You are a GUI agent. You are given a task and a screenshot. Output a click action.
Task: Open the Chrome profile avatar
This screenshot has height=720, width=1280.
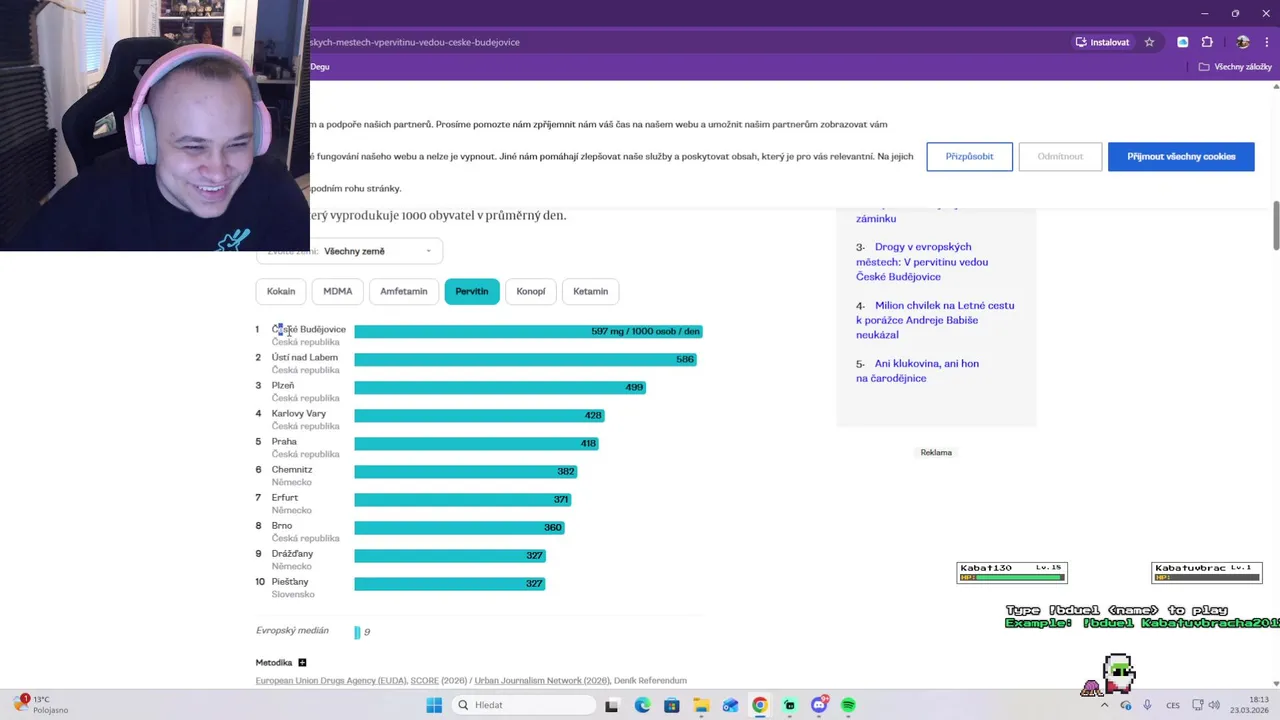(1243, 42)
